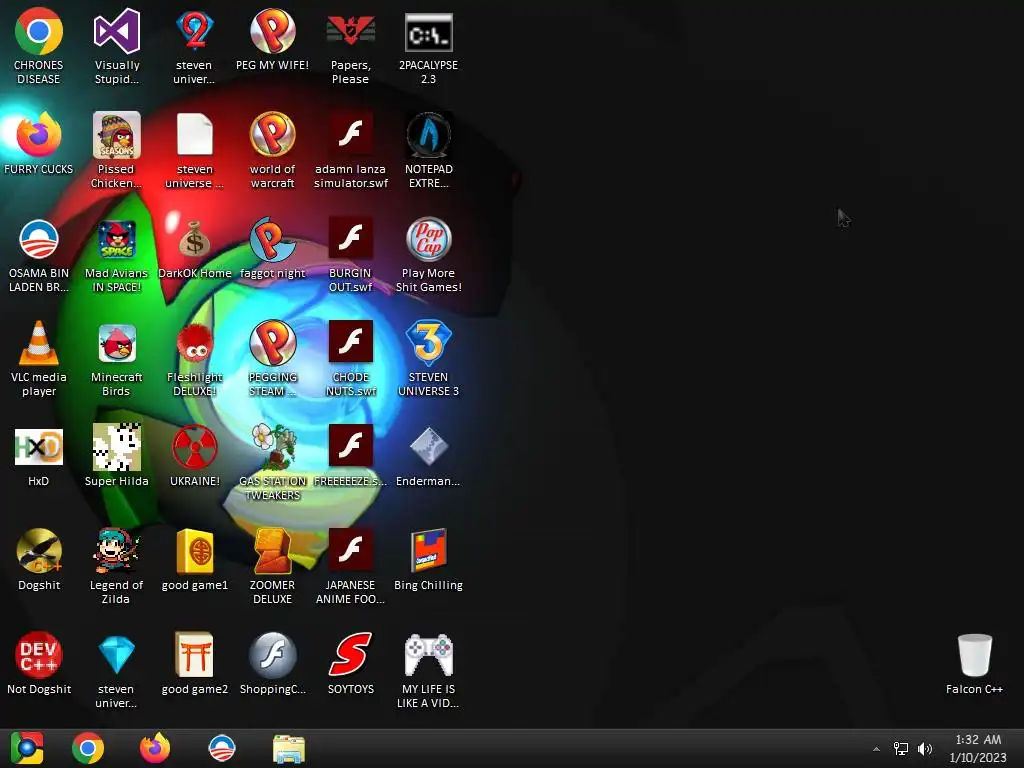Open the Start menu button in taskbar
Screen dimensions: 1024x768
27,748
